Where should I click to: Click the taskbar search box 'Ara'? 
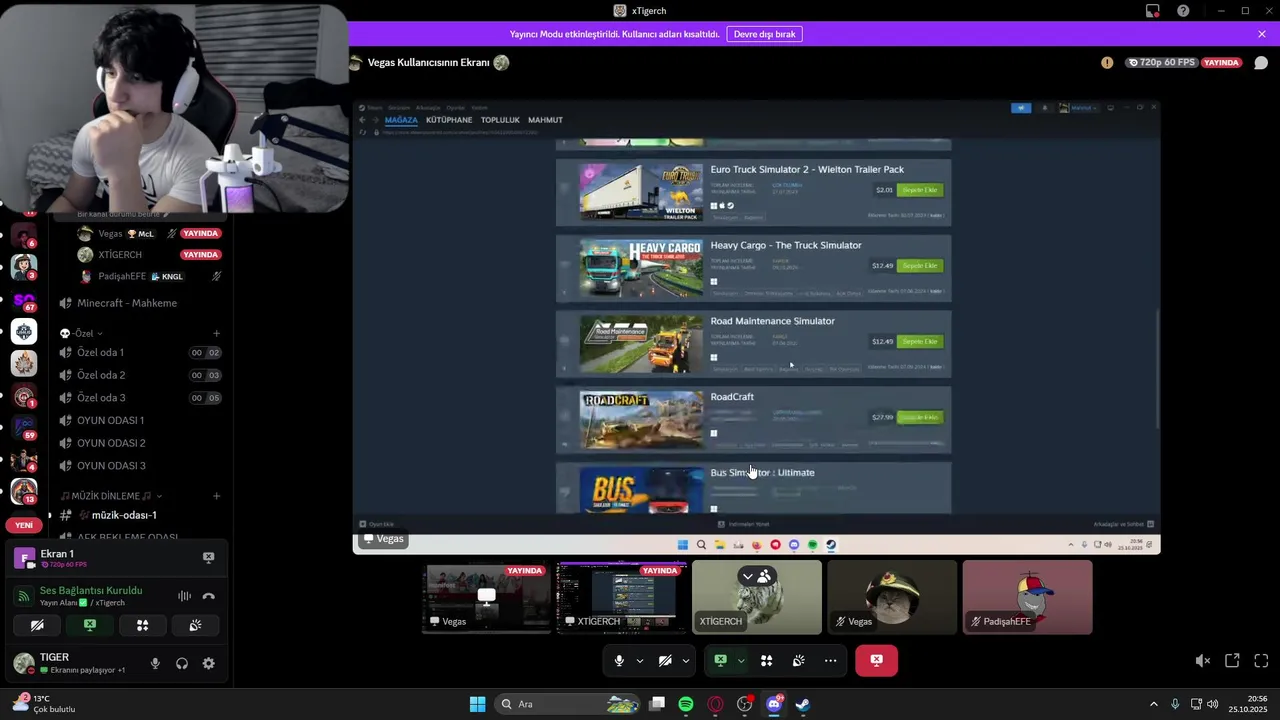[x=567, y=704]
